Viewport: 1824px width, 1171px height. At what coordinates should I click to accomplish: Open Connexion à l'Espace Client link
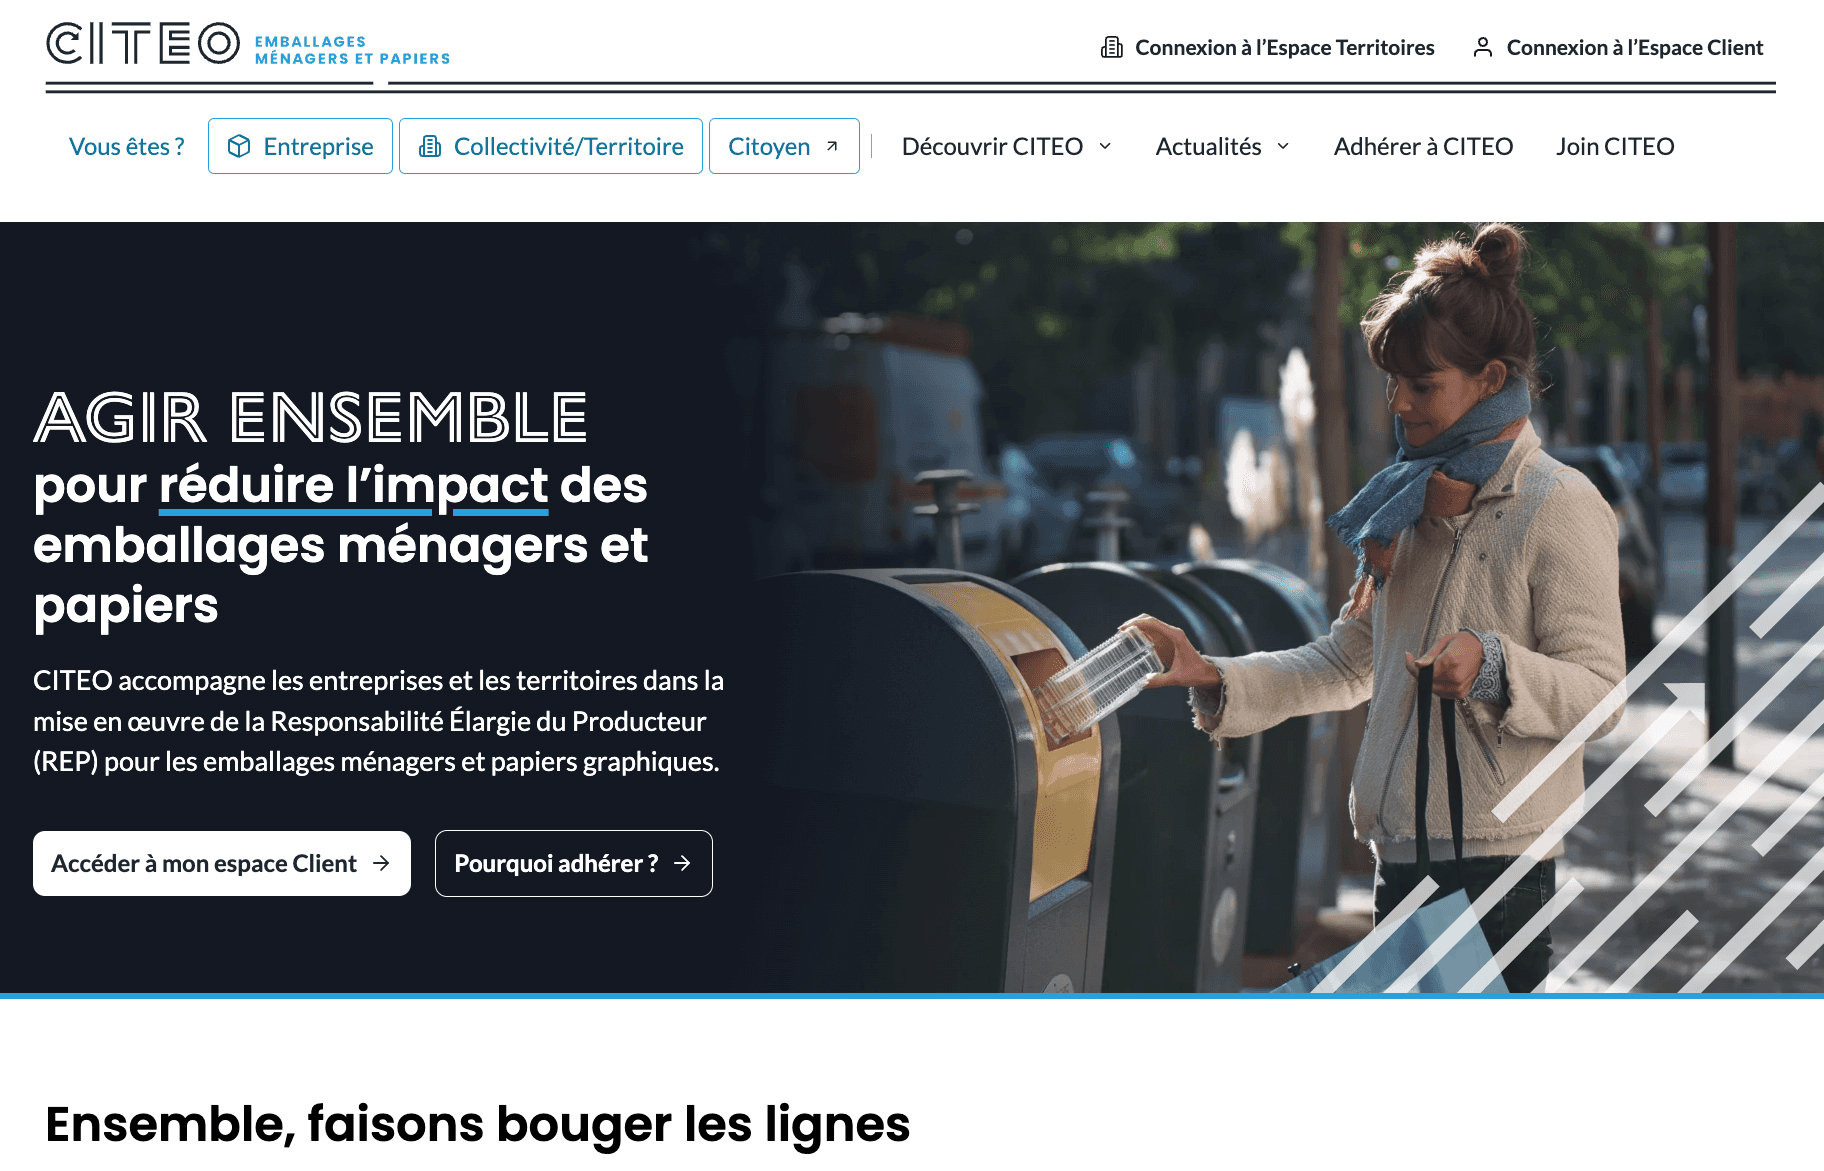tap(1618, 47)
